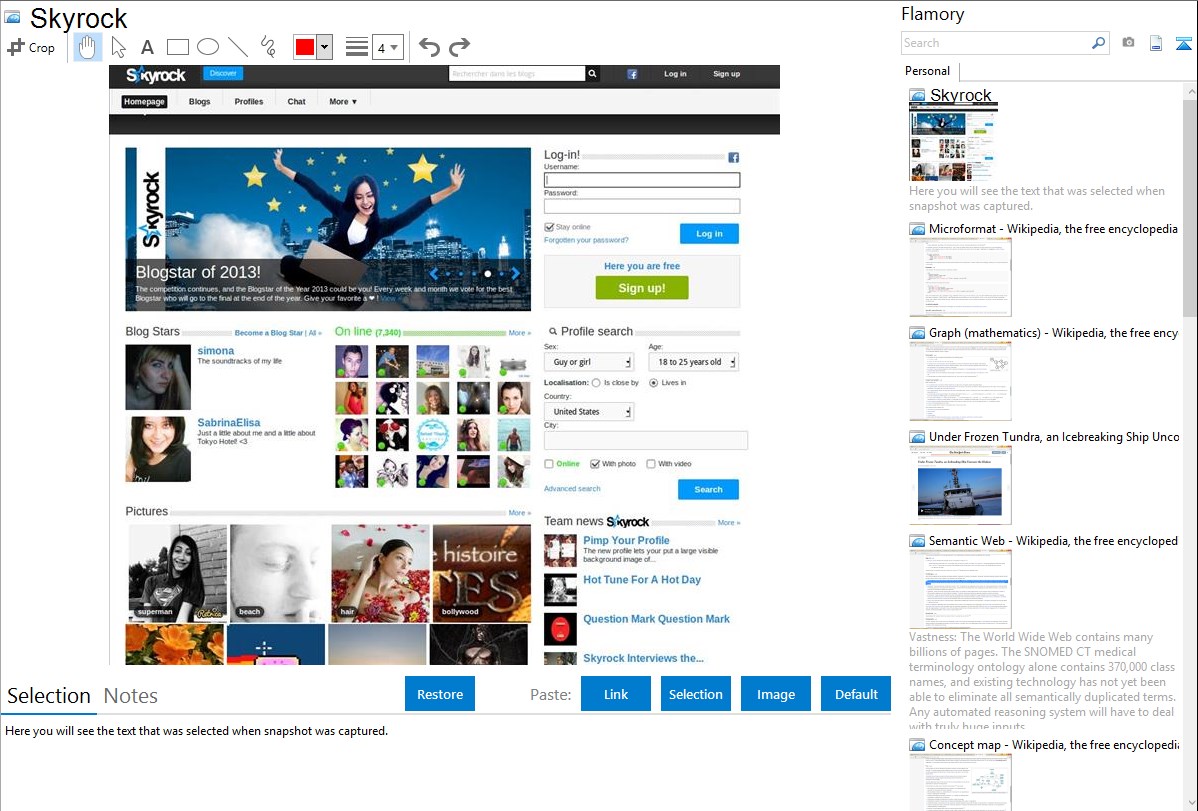The image size is (1198, 811).
Task: Activate the hand pan tool
Action: [87, 47]
